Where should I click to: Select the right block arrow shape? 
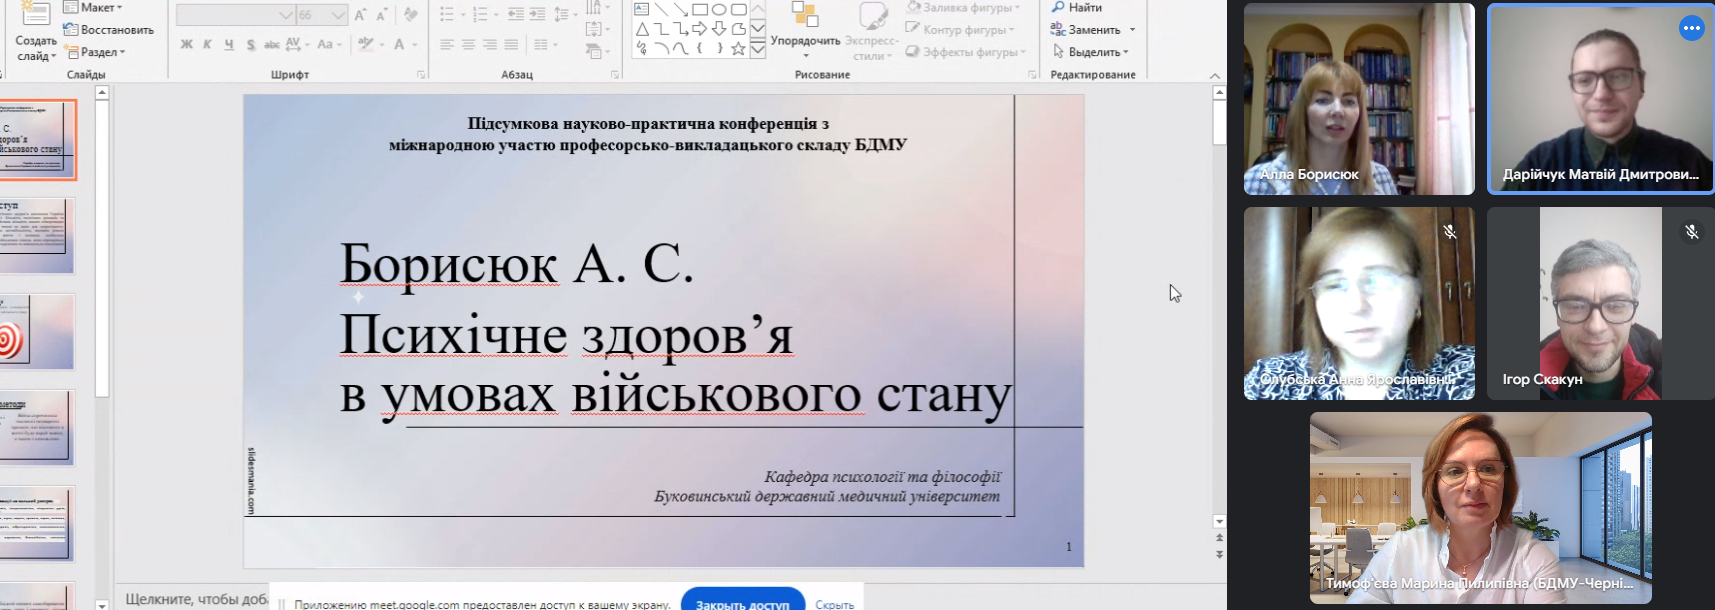click(700, 29)
